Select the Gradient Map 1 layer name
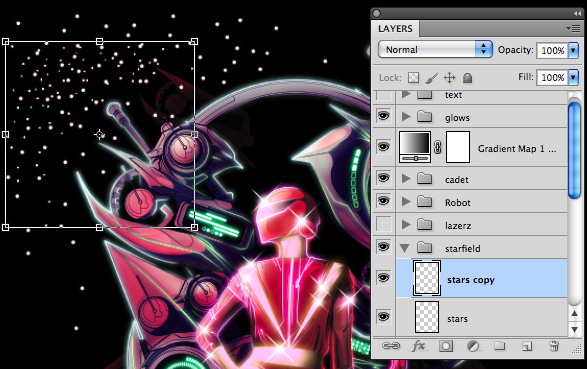This screenshot has width=587, height=369. (517, 149)
